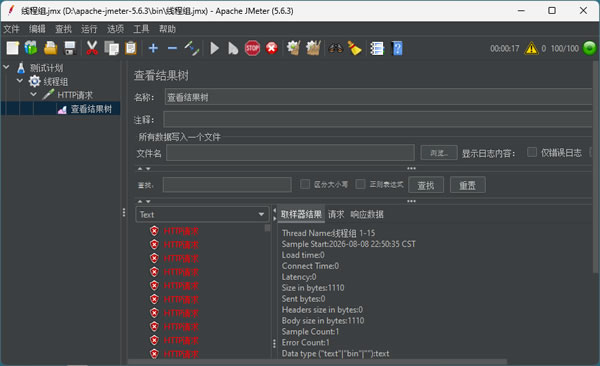The width and height of the screenshot is (600, 366).
Task: Open the Templates icon
Action: click(x=31, y=48)
